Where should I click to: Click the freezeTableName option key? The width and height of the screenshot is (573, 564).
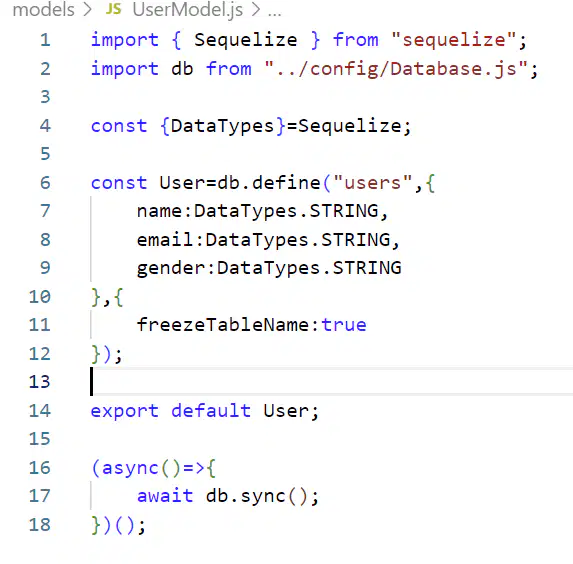pyautogui.click(x=223, y=325)
